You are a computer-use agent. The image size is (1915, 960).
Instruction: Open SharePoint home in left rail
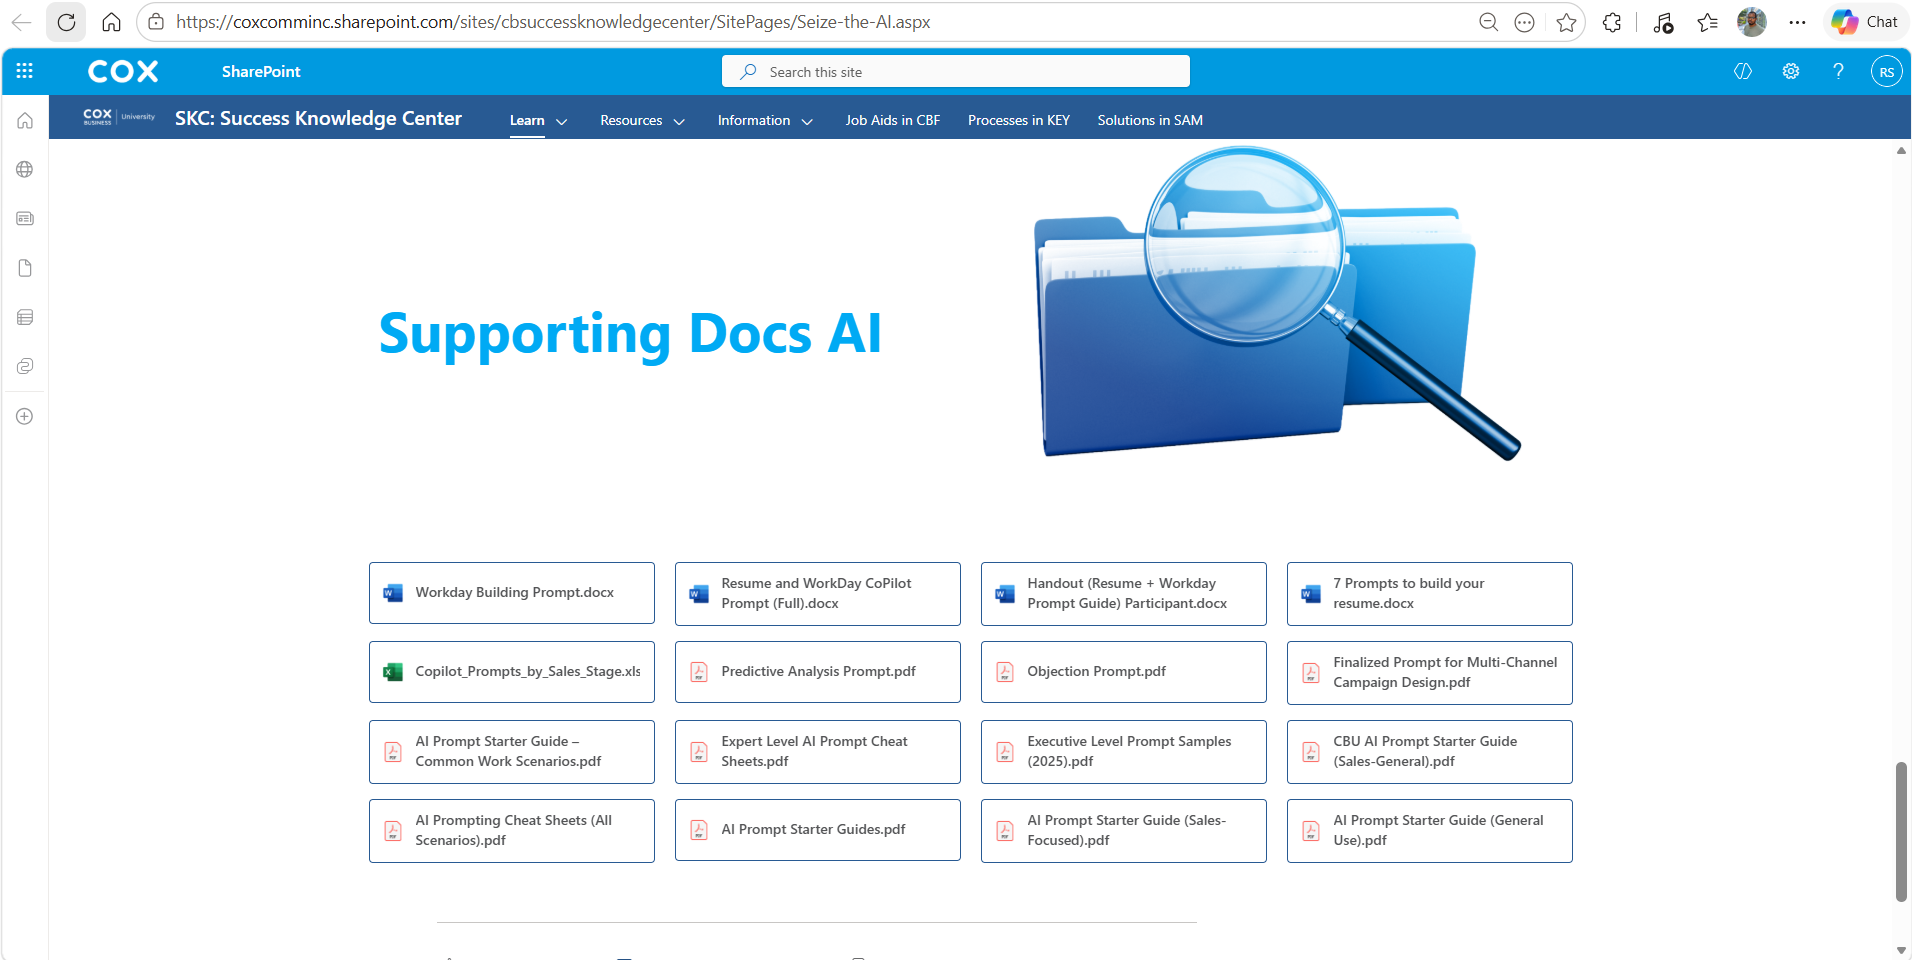pyautogui.click(x=25, y=120)
